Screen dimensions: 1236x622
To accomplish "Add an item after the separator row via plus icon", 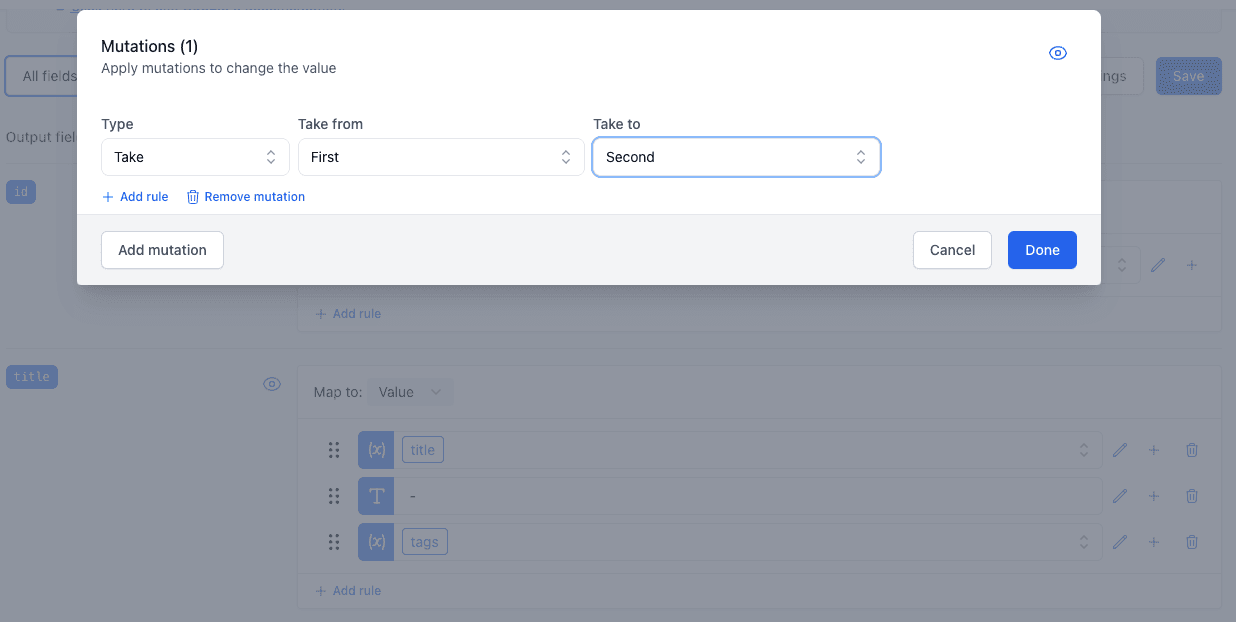I will click(1153, 495).
